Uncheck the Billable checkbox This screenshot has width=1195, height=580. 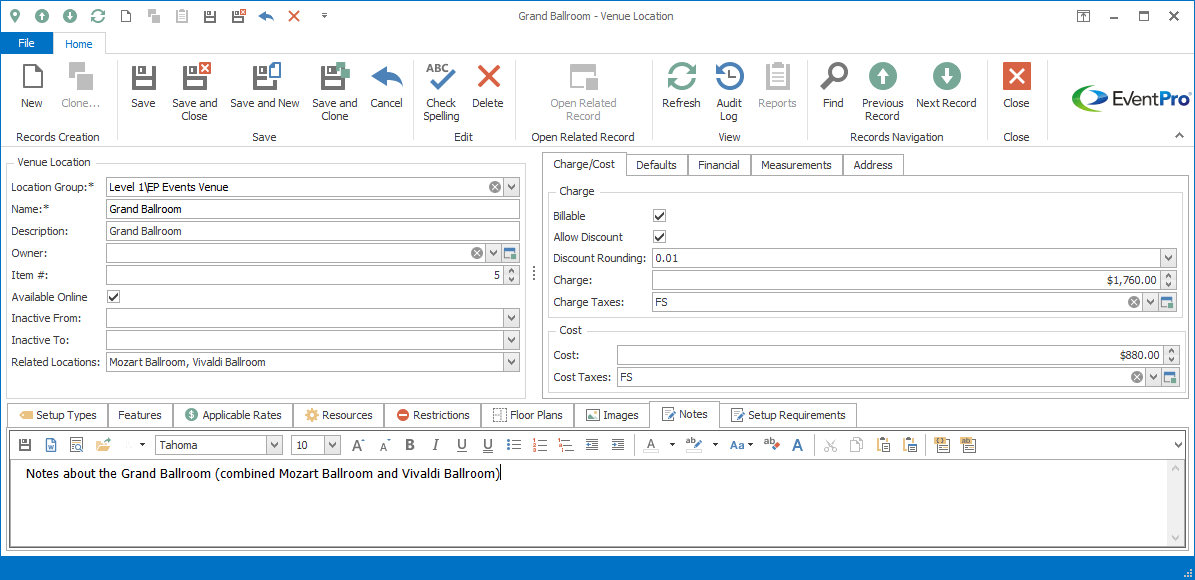660,216
